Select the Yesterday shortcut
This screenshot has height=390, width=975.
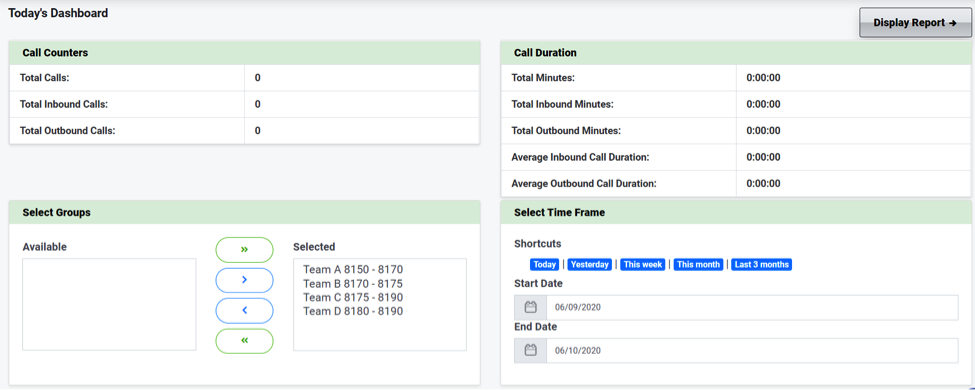tap(589, 264)
